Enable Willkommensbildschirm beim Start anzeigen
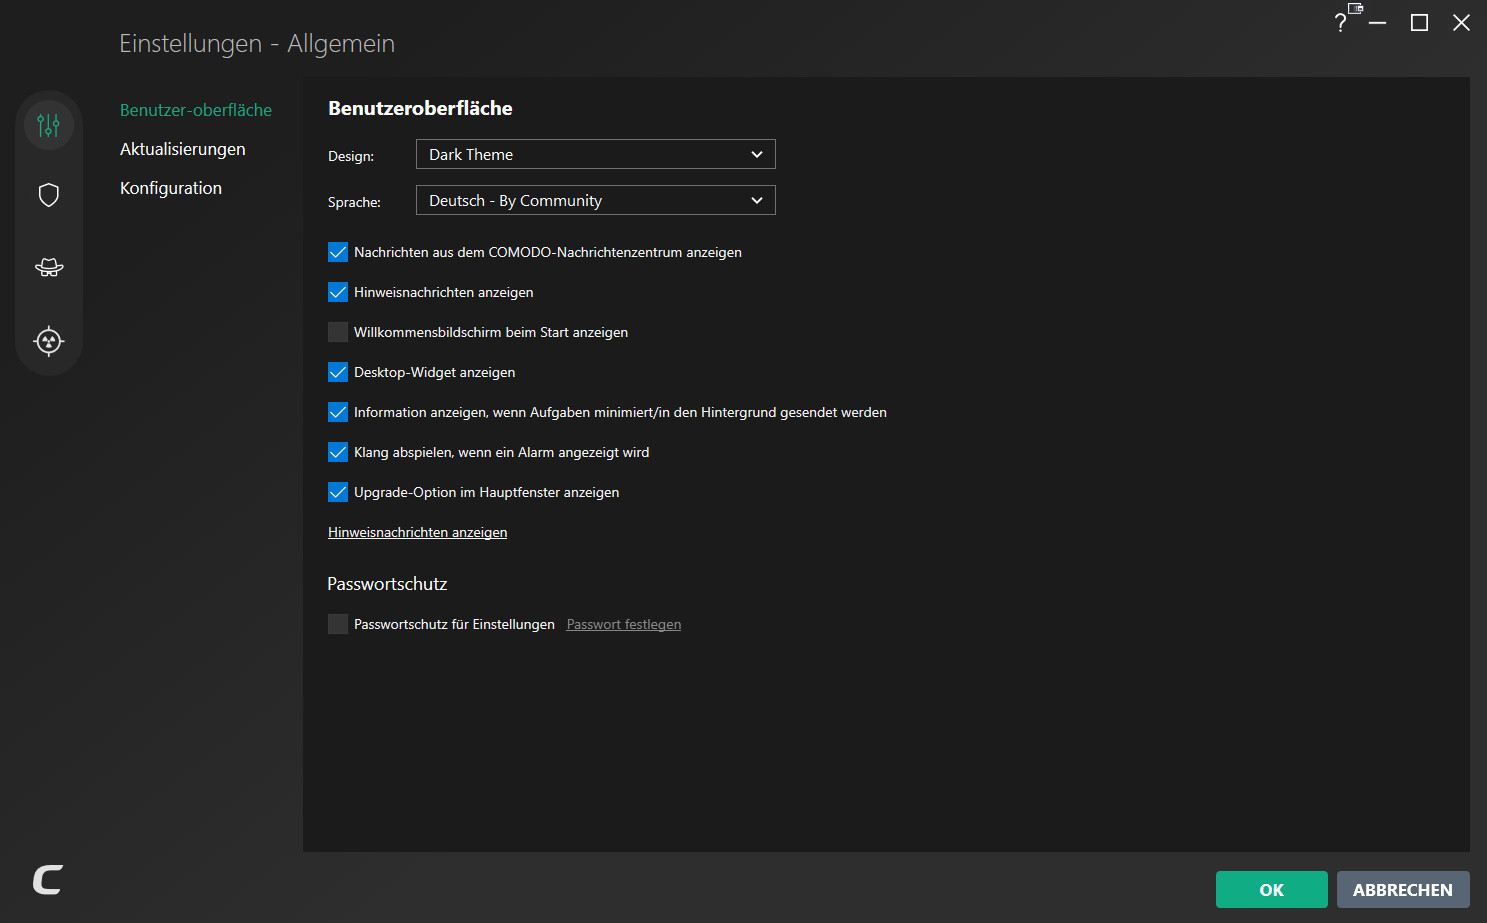 tap(338, 332)
